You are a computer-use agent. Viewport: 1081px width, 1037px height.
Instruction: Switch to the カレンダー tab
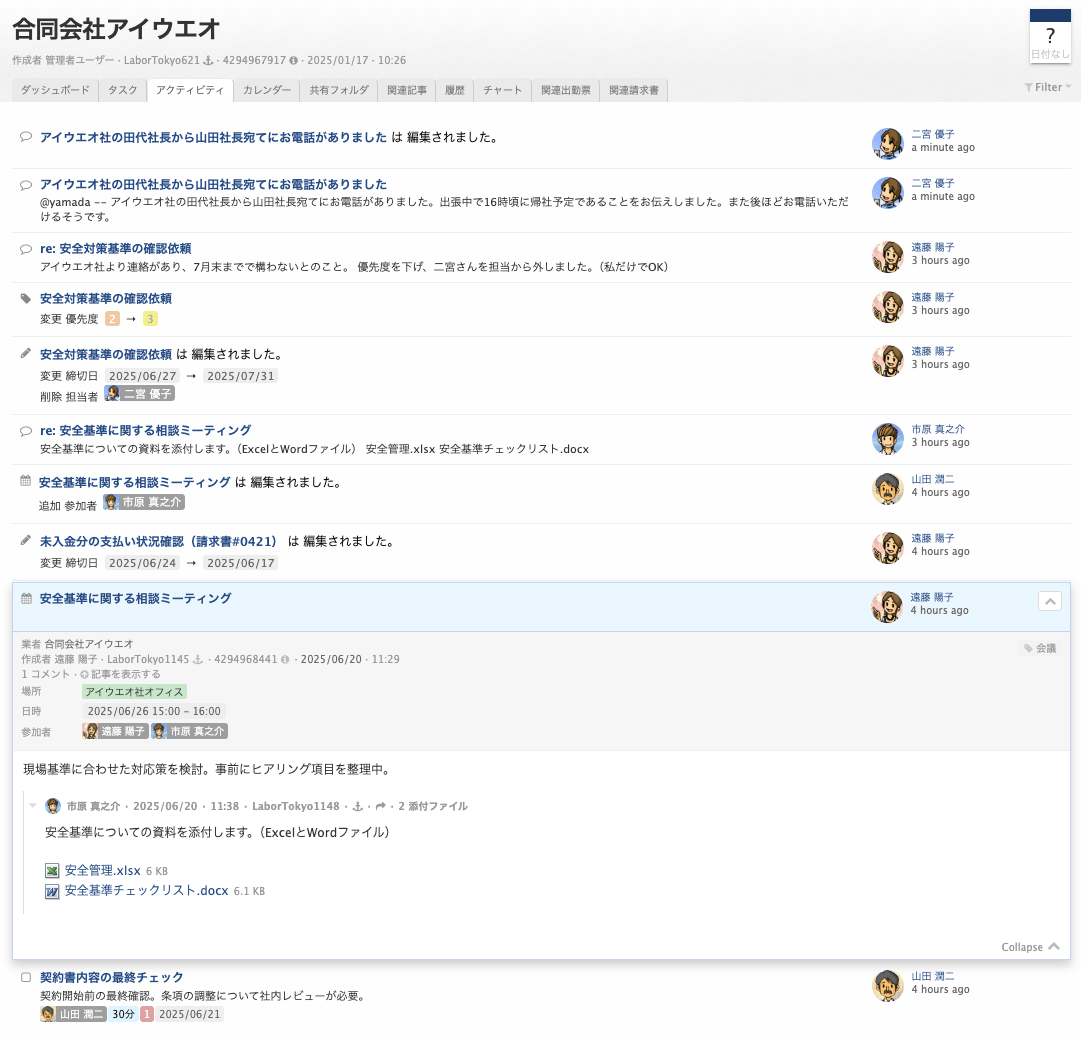tap(267, 90)
